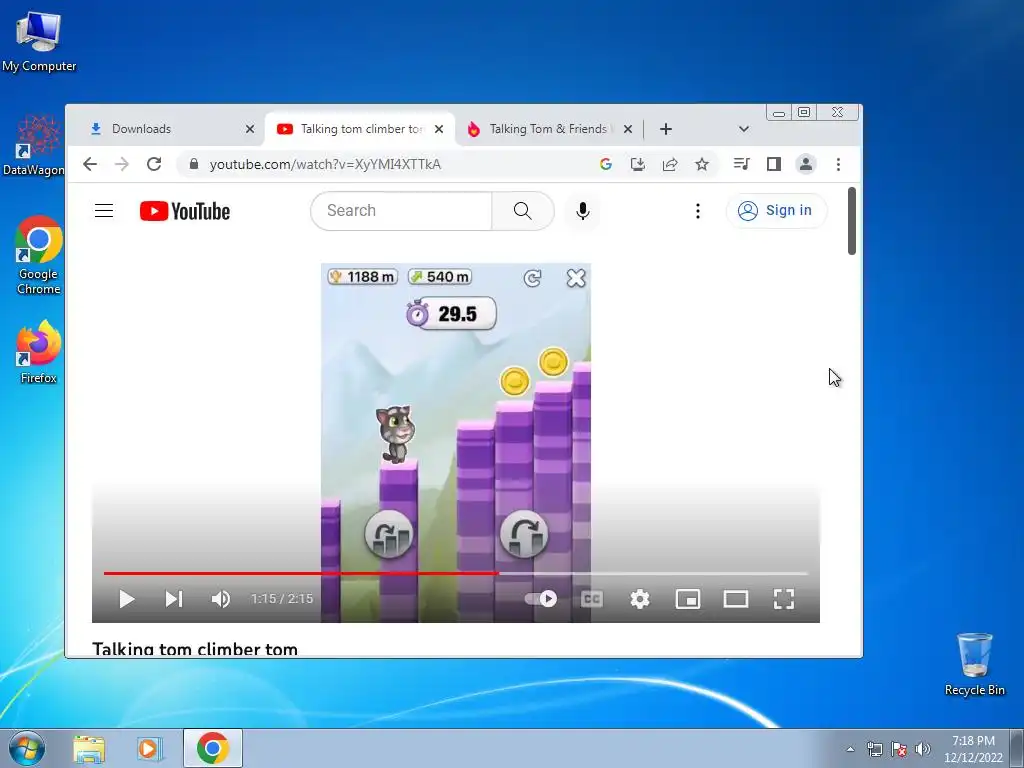The image size is (1024, 768).
Task: Play the paused video
Action: pos(127,599)
